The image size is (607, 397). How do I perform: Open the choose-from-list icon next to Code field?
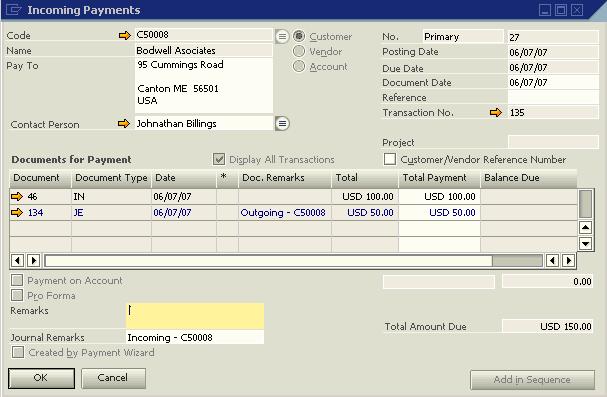click(282, 37)
